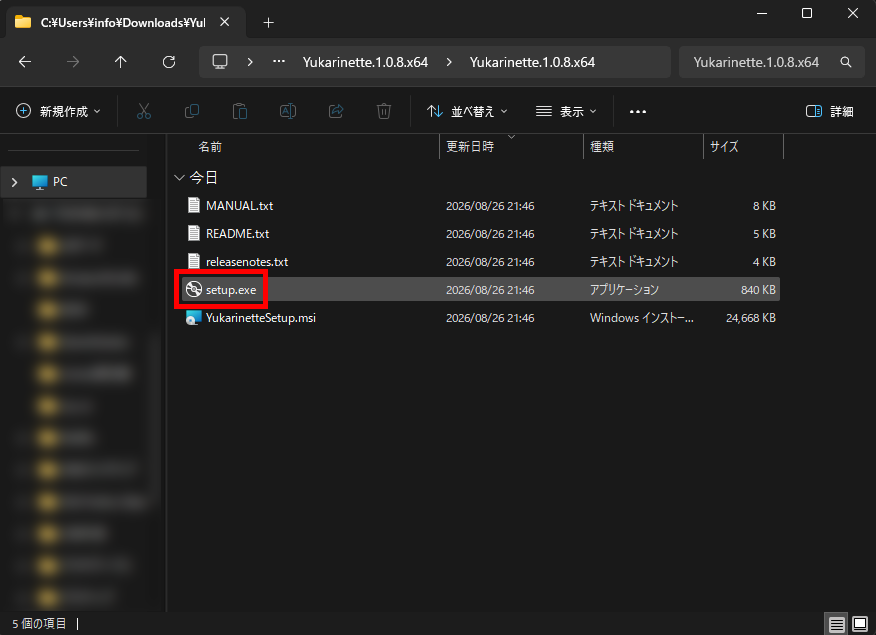876x635 pixels.
Task: Click the search magnifier icon
Action: [846, 62]
